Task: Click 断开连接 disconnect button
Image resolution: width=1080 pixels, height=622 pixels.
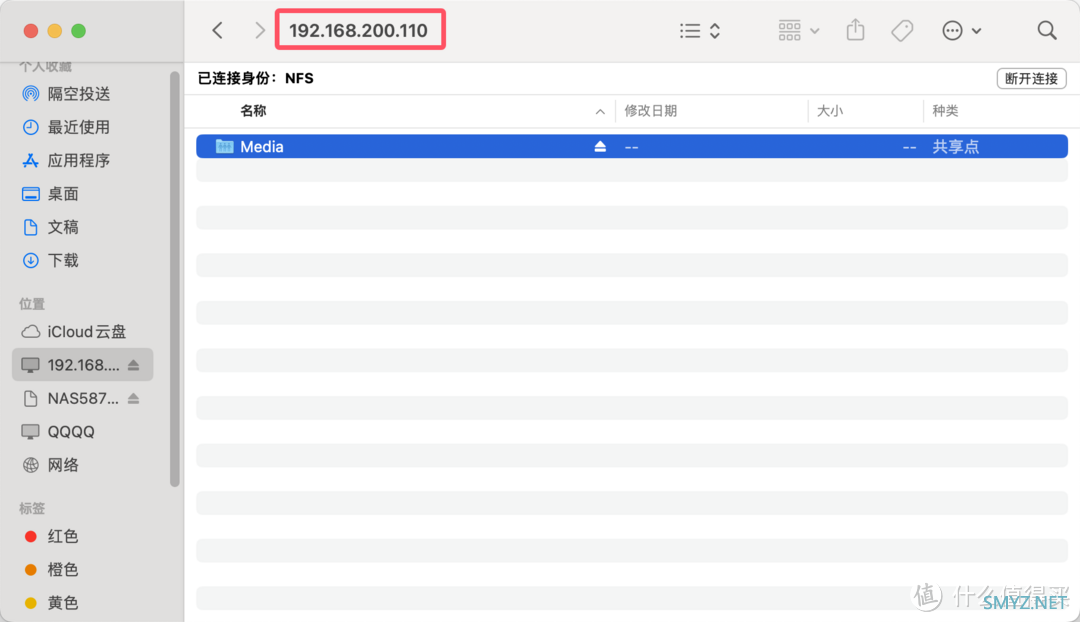Action: click(1031, 79)
